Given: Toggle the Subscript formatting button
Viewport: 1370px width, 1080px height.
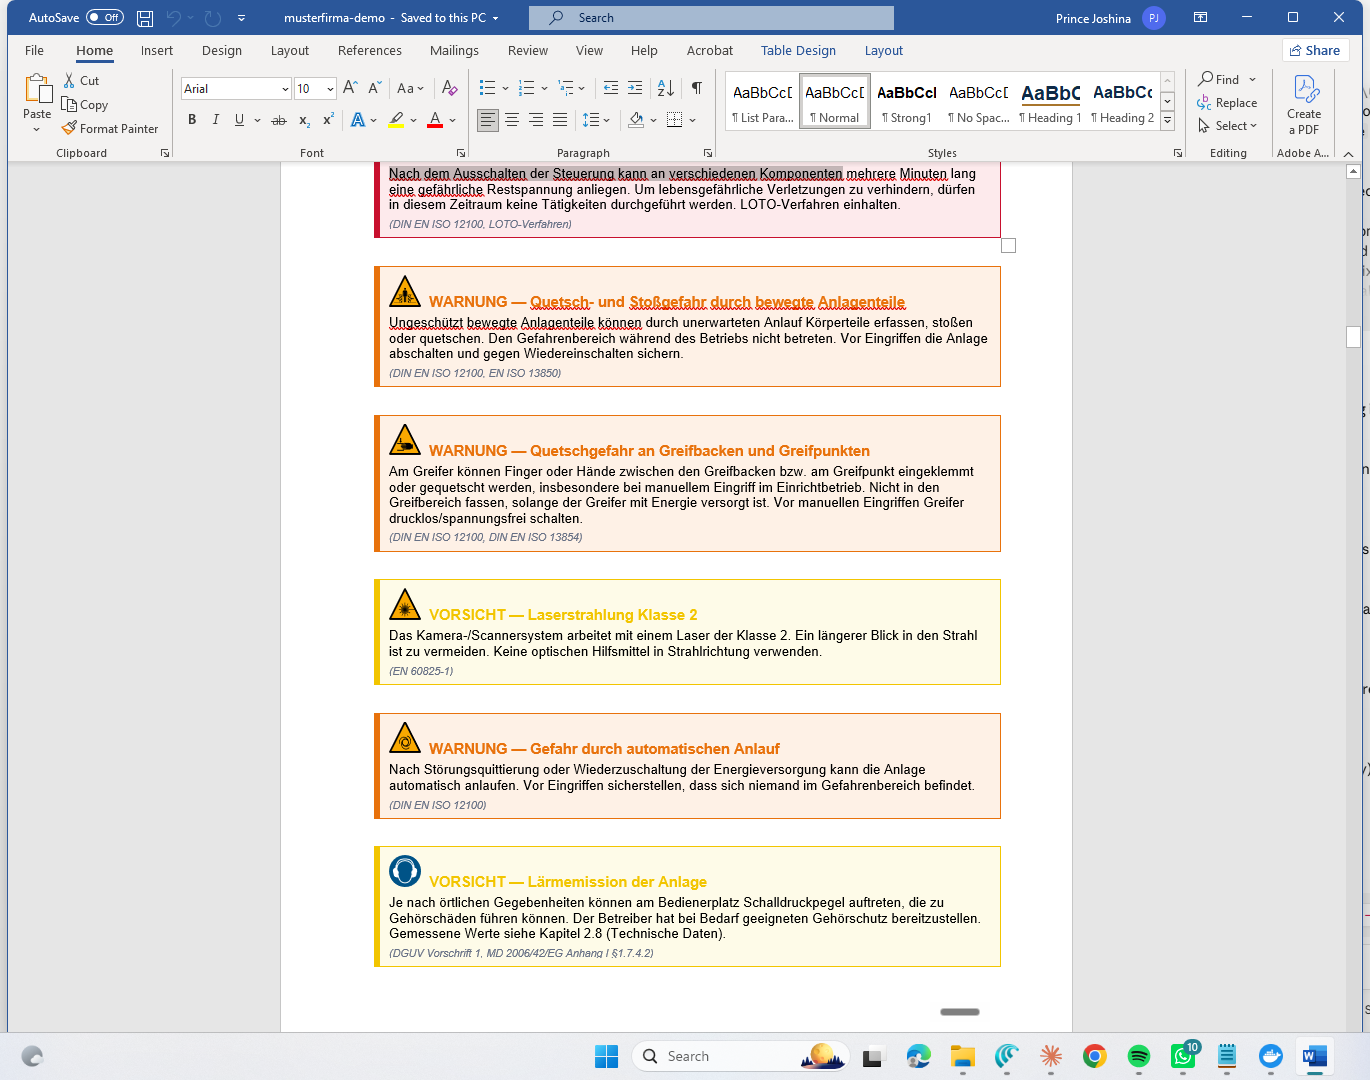Looking at the screenshot, I should pyautogui.click(x=304, y=120).
